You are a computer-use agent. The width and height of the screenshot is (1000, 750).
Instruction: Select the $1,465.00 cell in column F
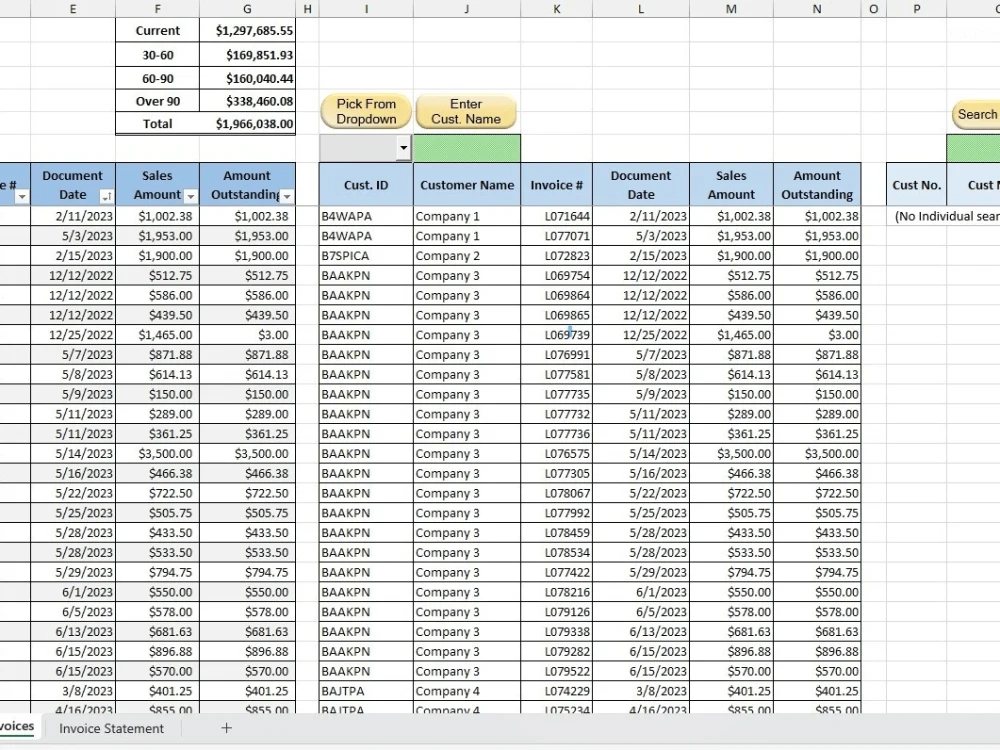[158, 335]
